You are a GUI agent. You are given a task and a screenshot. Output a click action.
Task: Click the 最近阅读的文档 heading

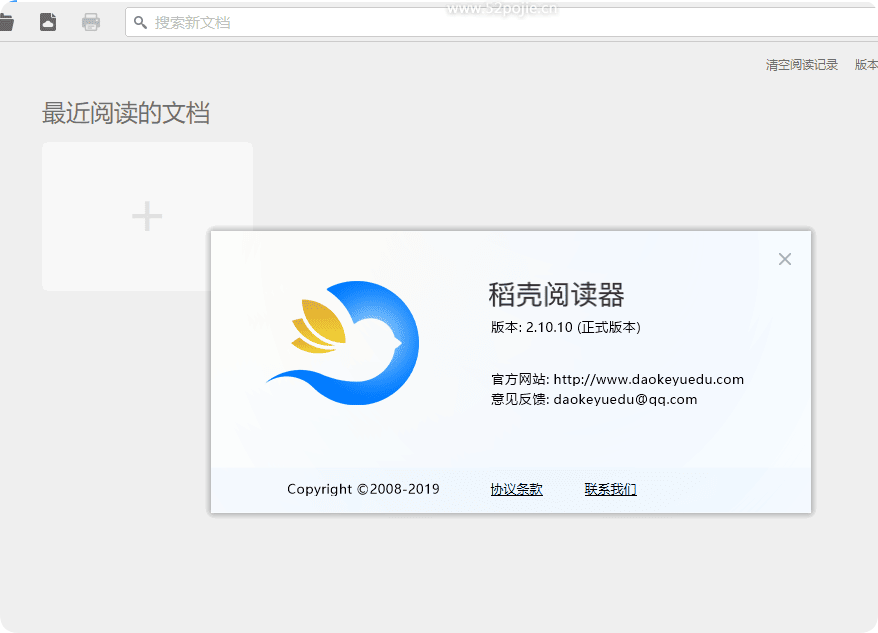[126, 113]
